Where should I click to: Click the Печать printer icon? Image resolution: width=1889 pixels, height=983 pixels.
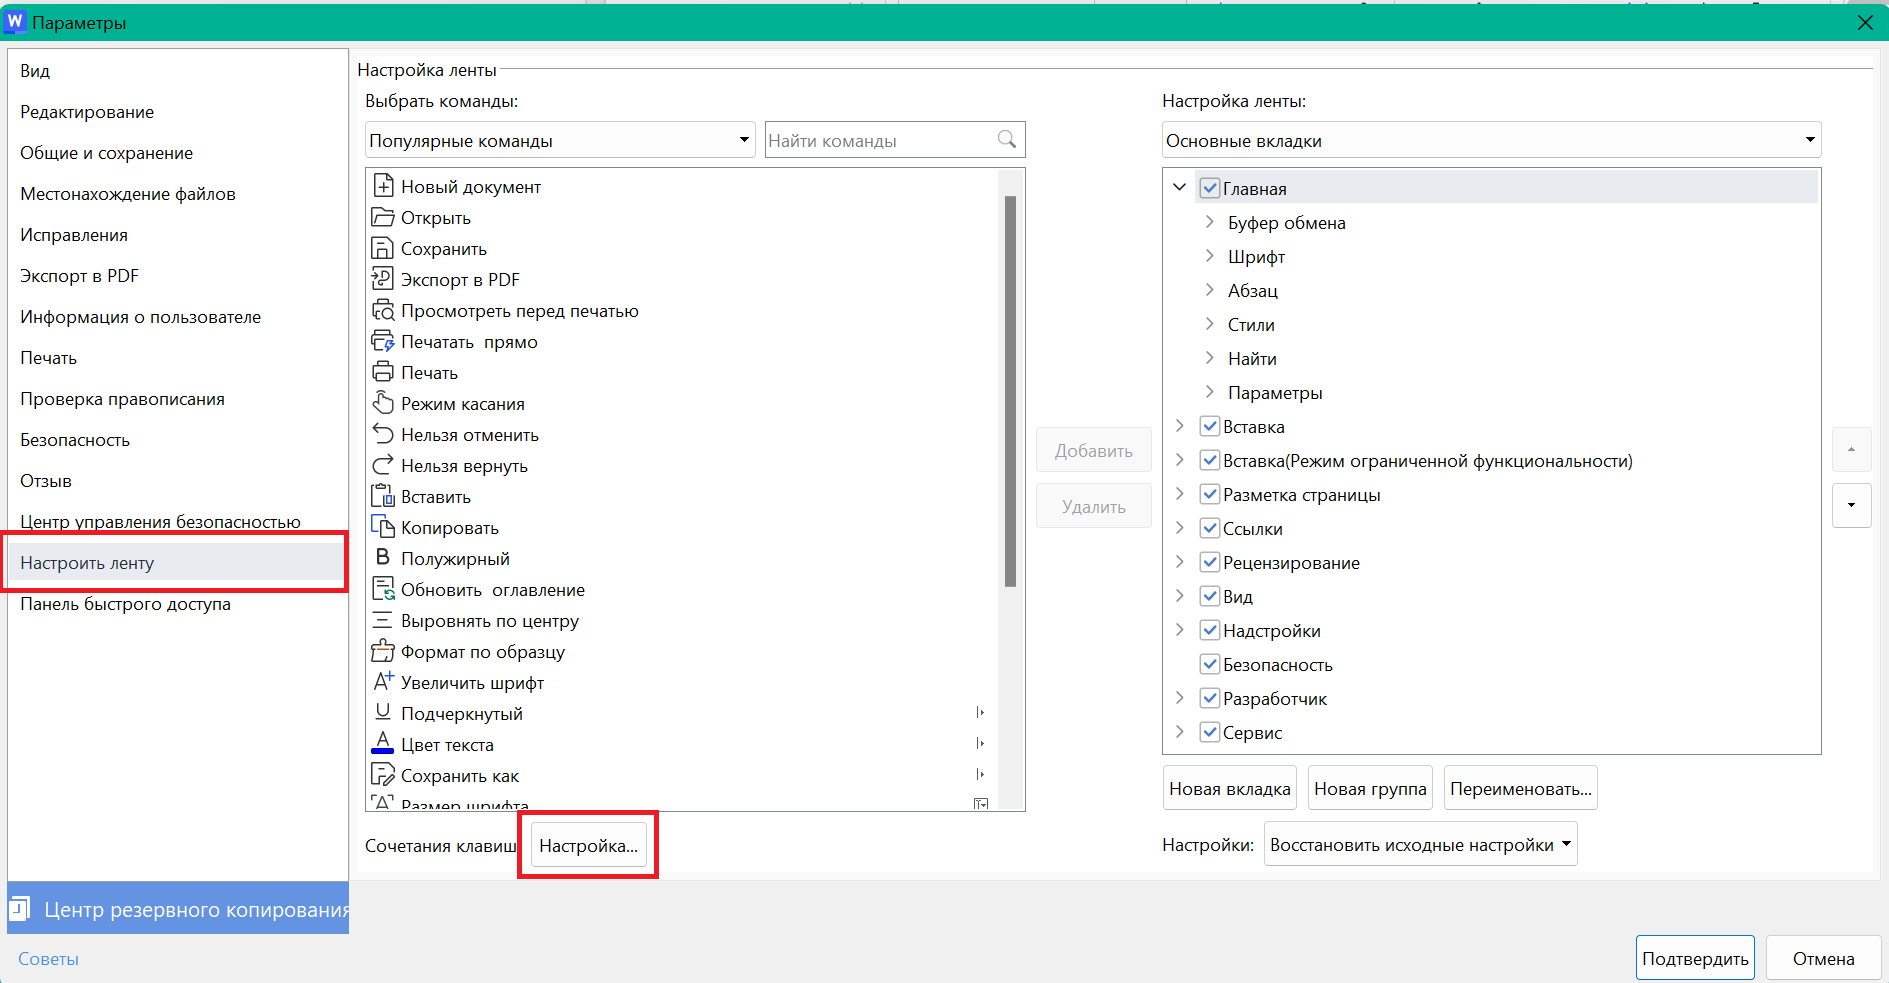tap(383, 372)
